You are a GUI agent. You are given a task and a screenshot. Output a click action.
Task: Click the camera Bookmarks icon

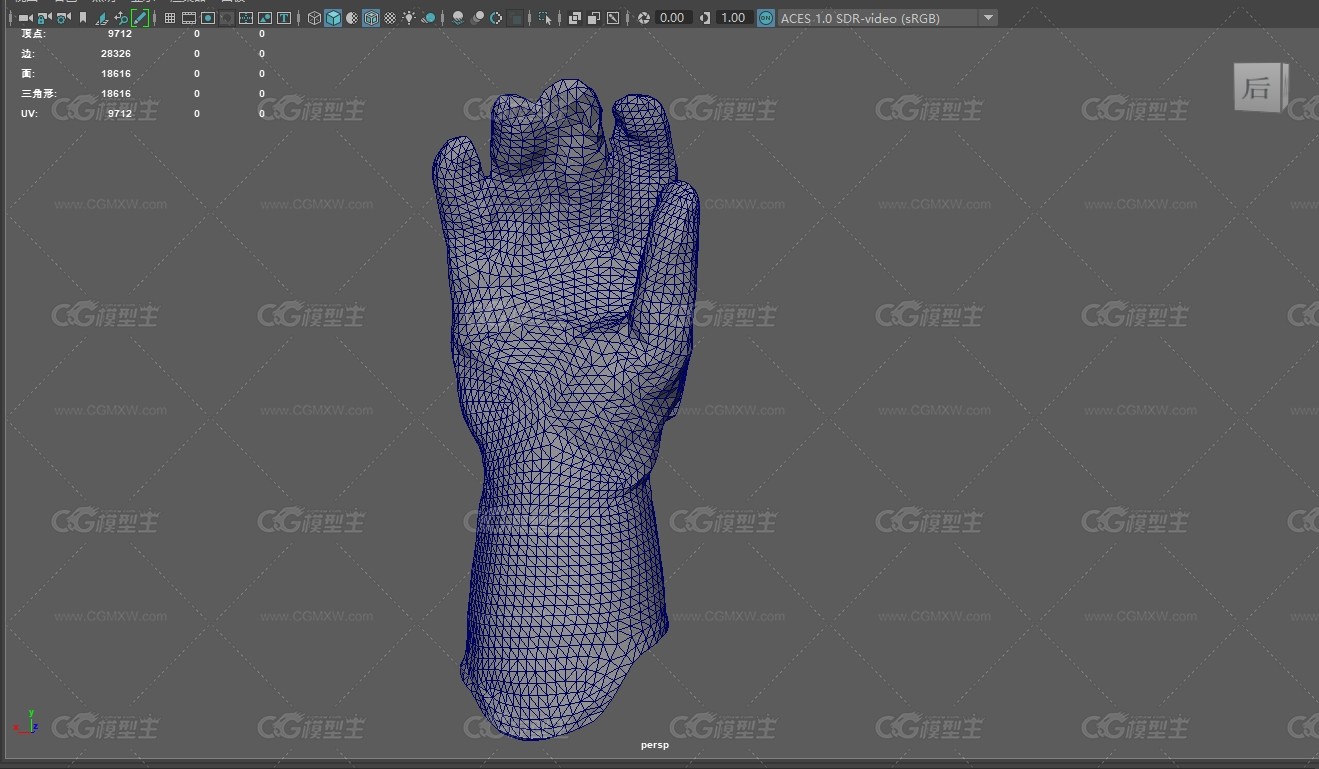[83, 18]
